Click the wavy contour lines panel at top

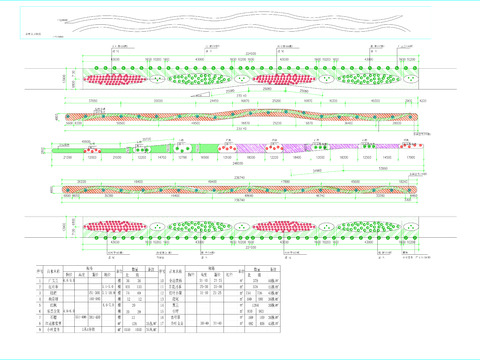click(226, 23)
